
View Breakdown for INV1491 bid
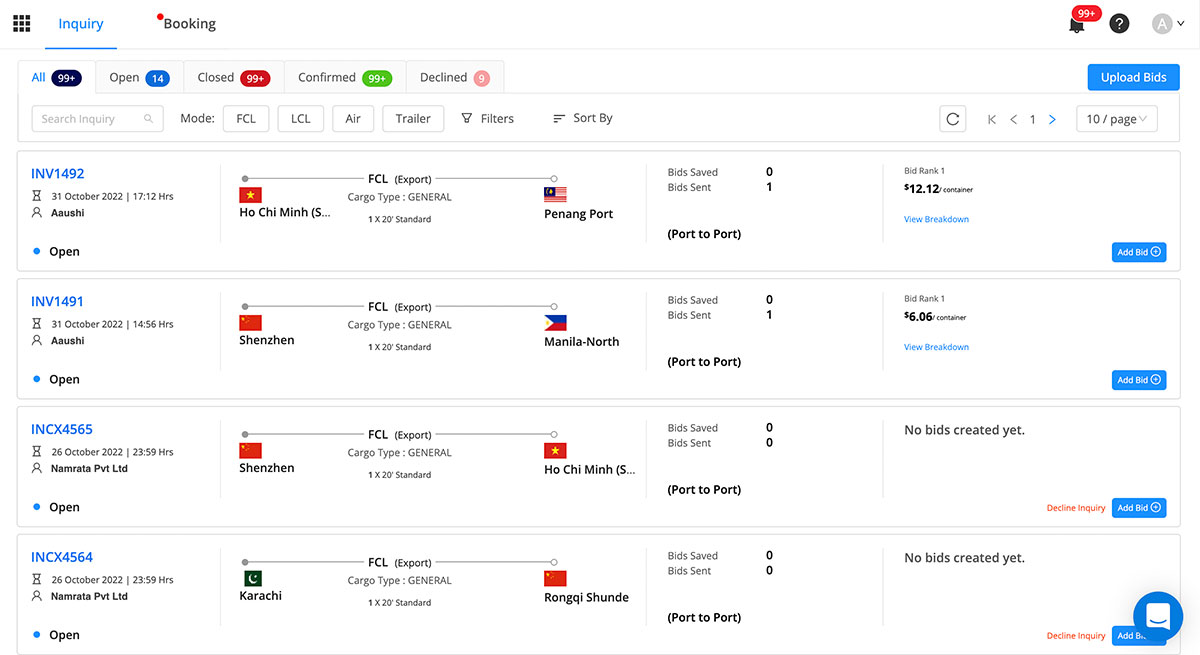936,347
